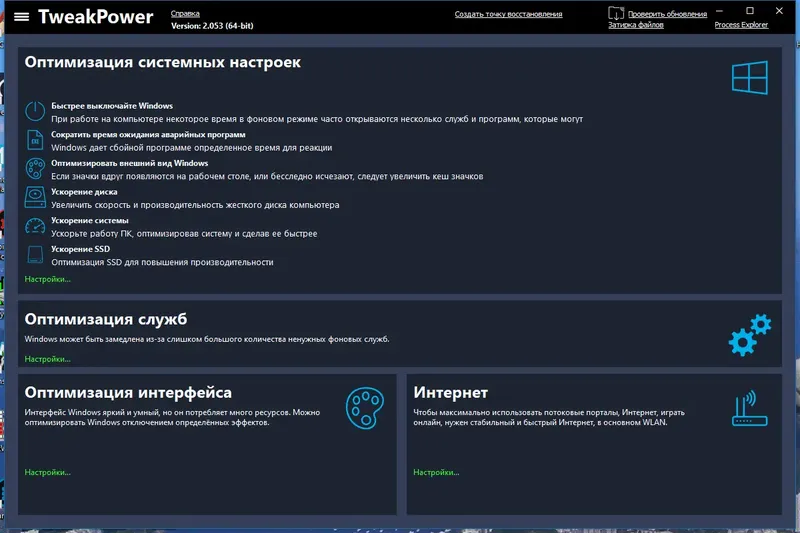The height and width of the screenshot is (533, 800).
Task: Click description about unneeded background services
Action: [207, 339]
